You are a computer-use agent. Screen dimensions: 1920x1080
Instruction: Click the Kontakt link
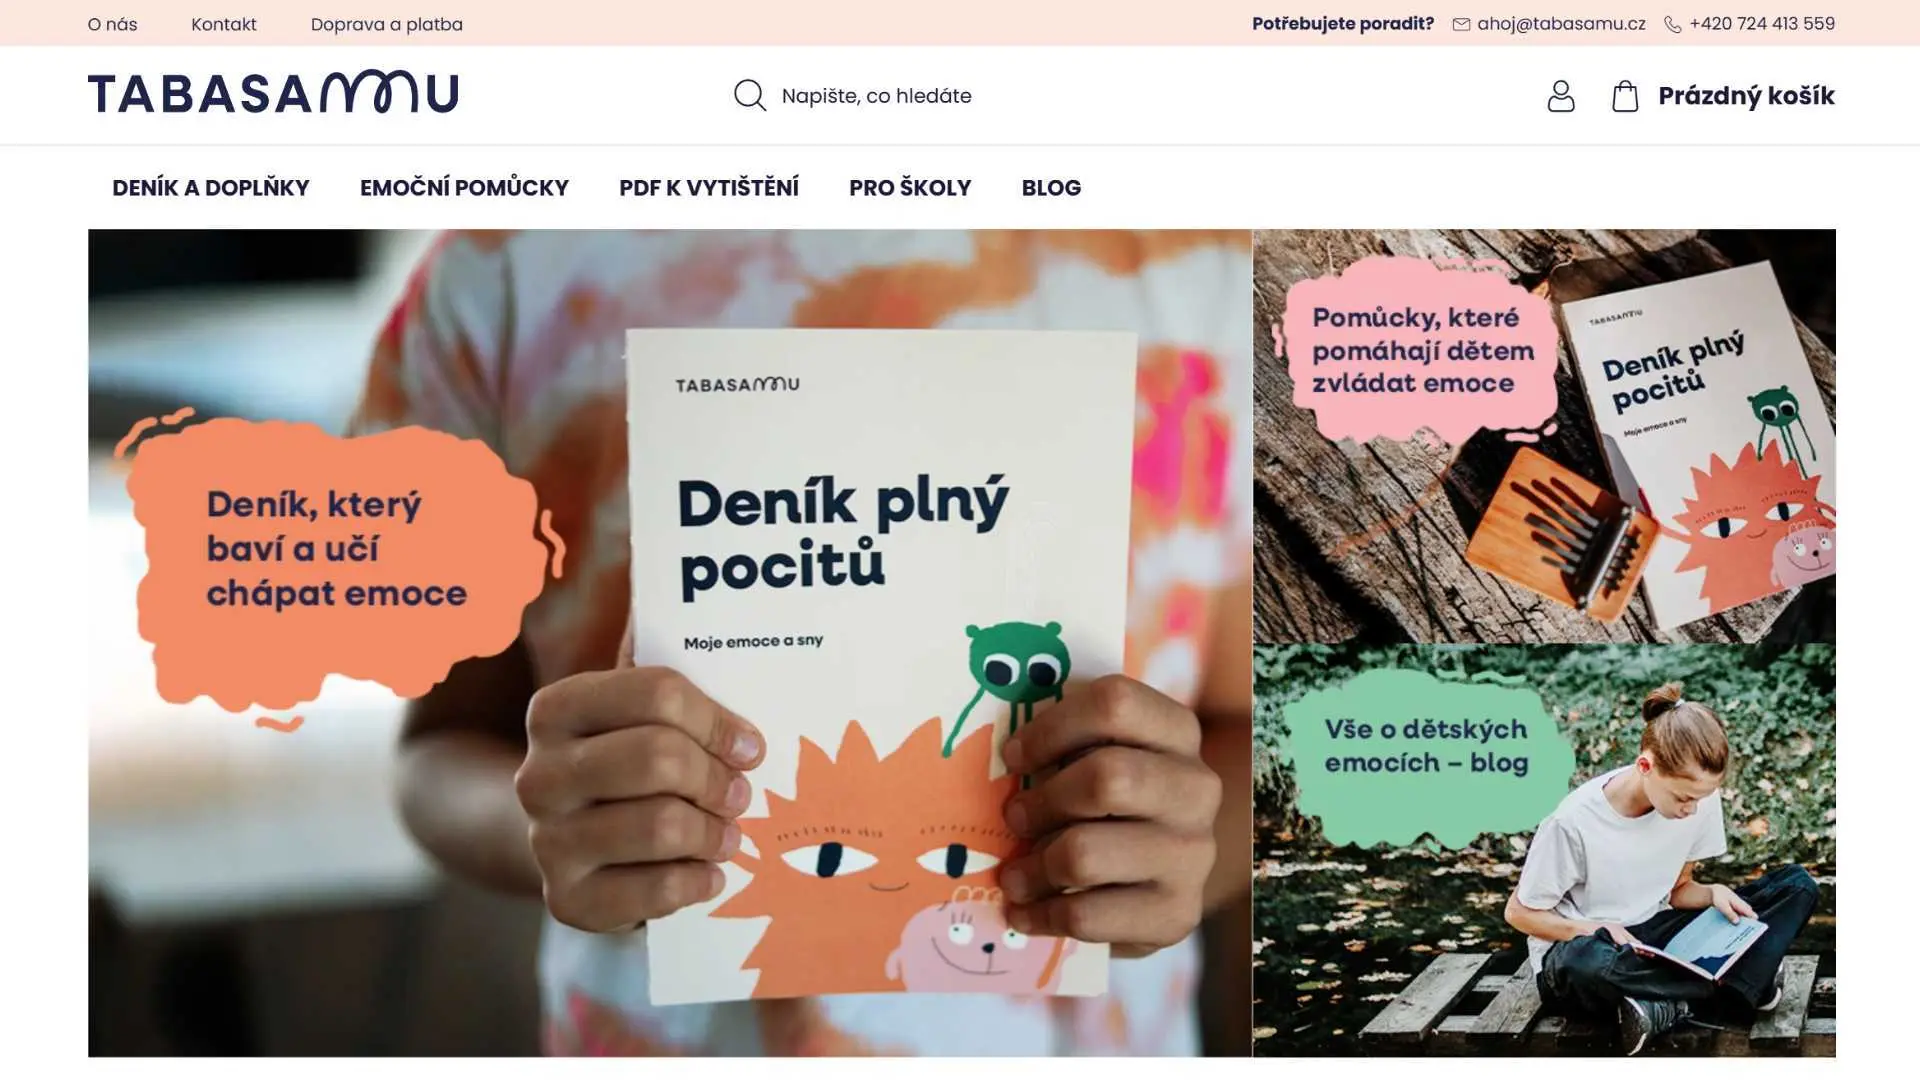pyautogui.click(x=224, y=24)
